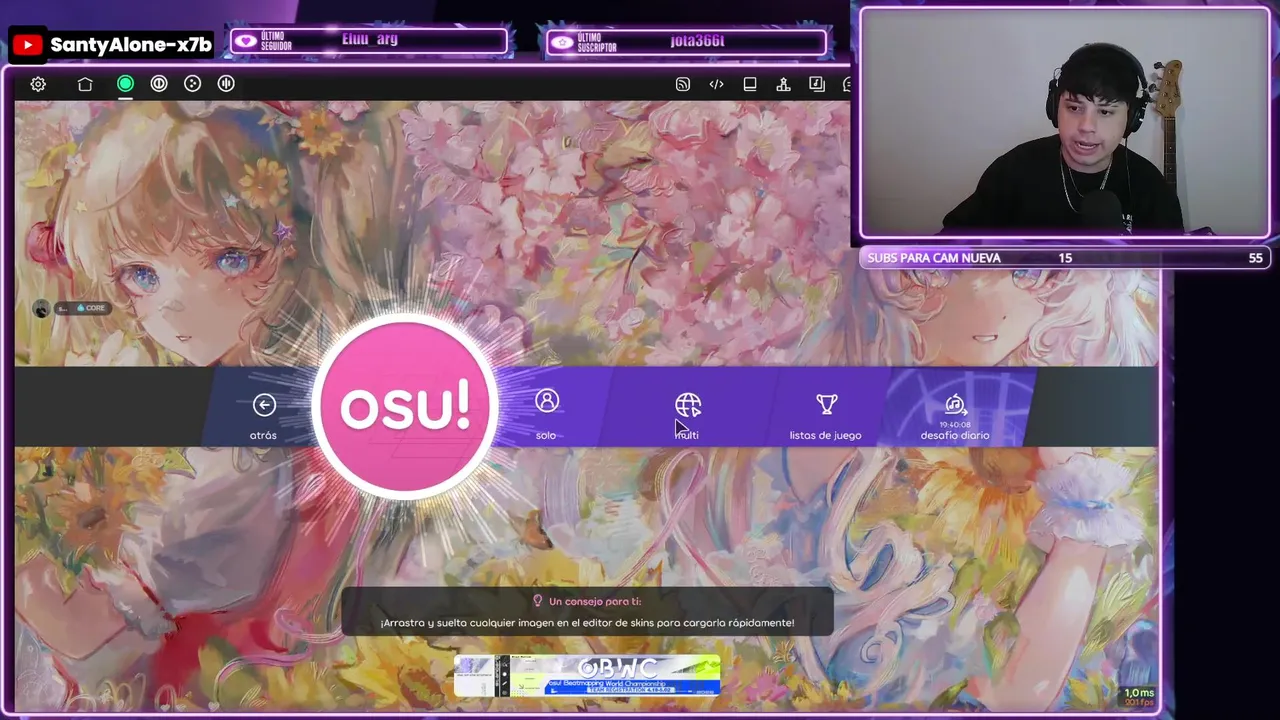Select the osu! standard ruleset icon

[x=125, y=84]
